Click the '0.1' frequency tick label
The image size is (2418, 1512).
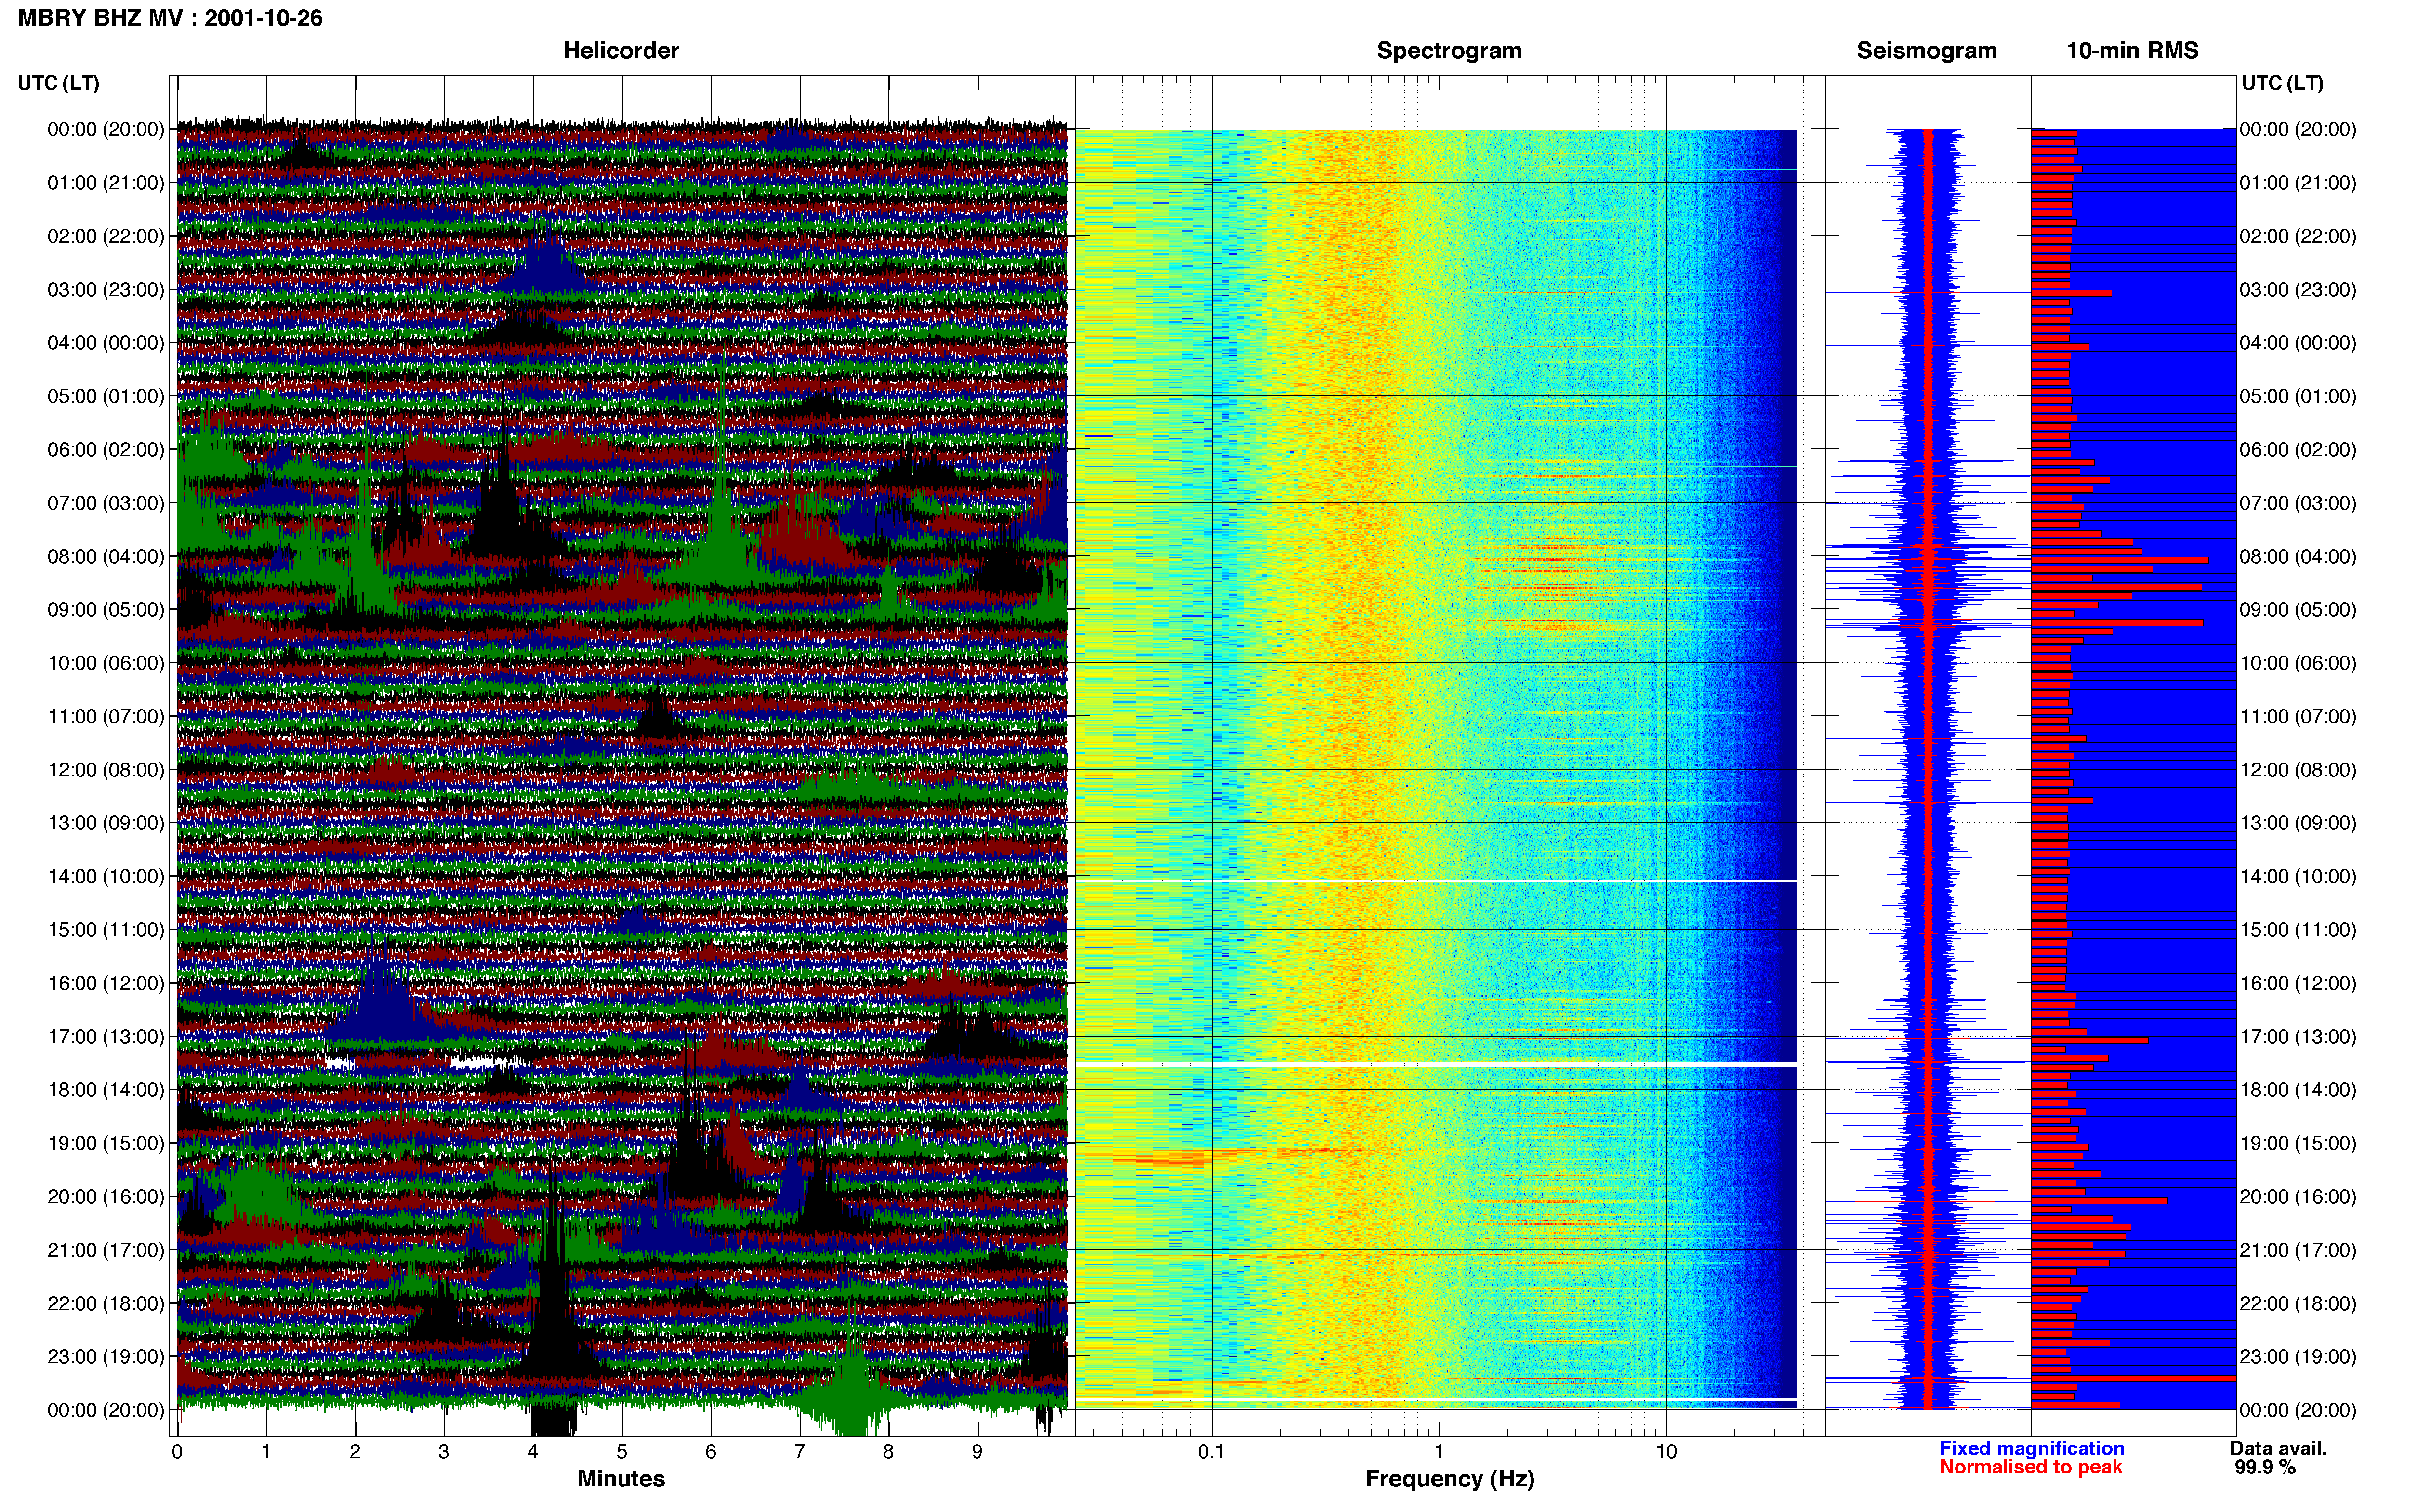click(x=1211, y=1452)
